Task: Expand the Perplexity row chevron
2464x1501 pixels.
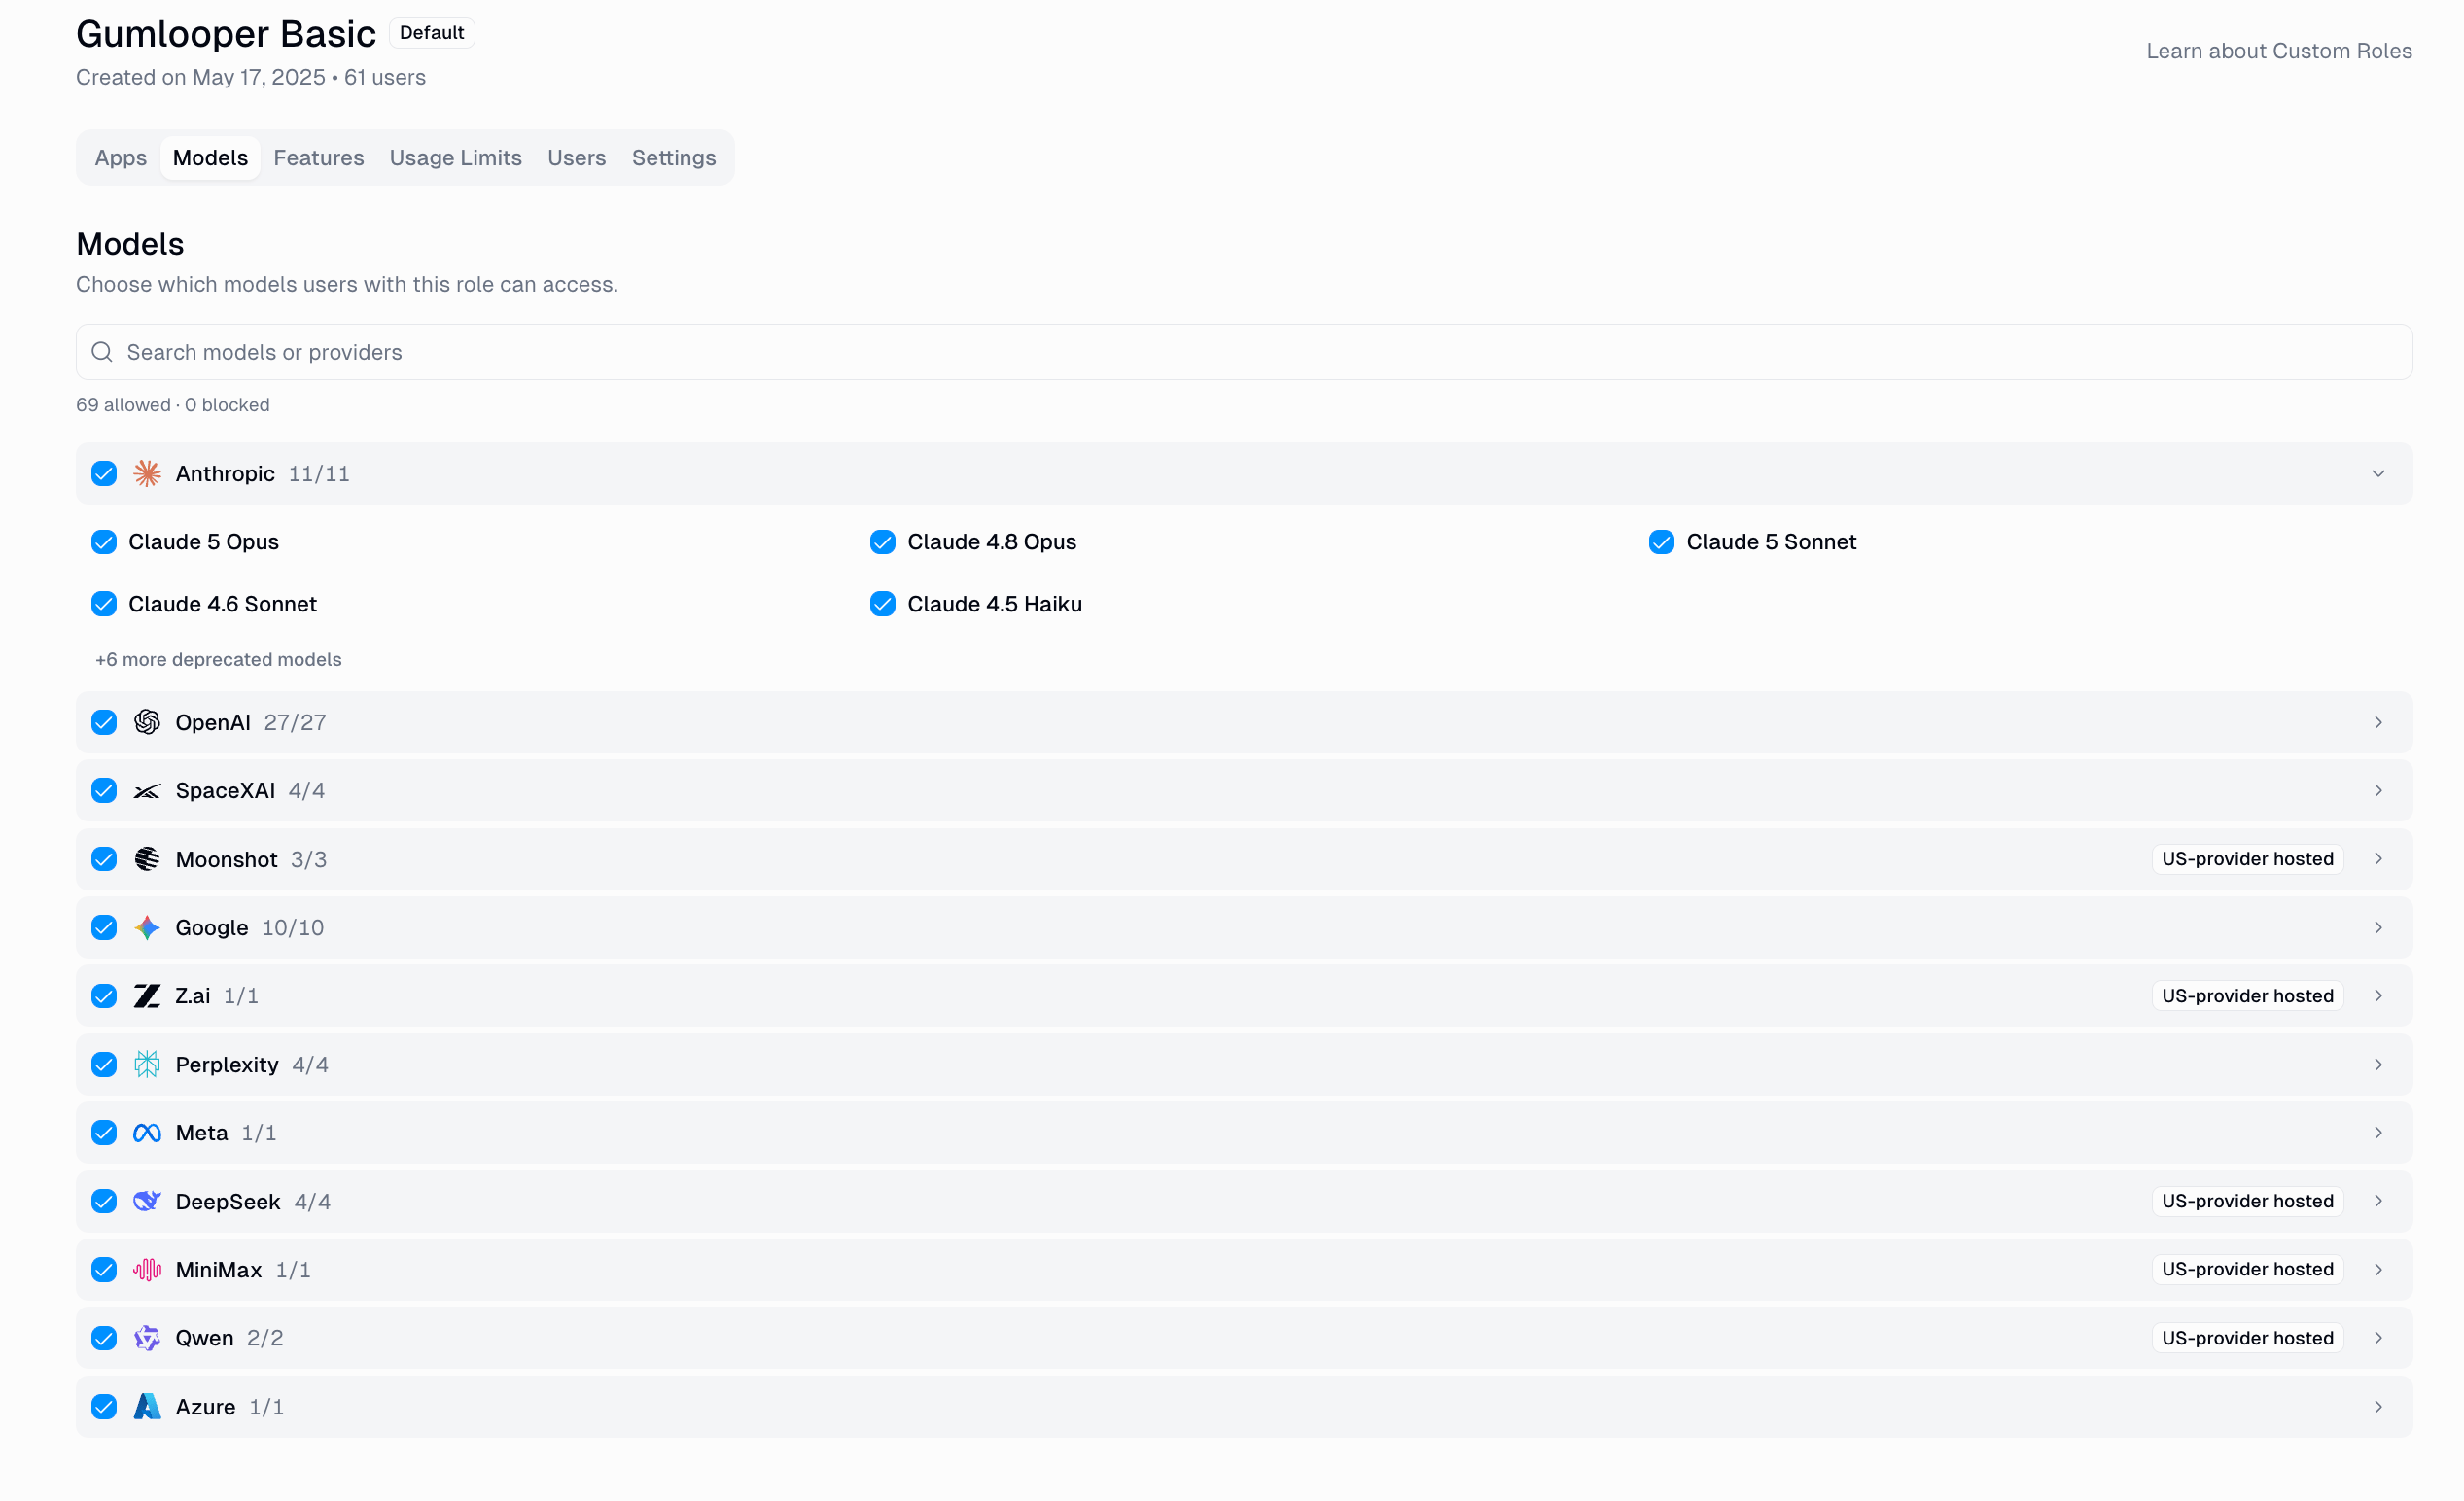Action: tap(2379, 1064)
